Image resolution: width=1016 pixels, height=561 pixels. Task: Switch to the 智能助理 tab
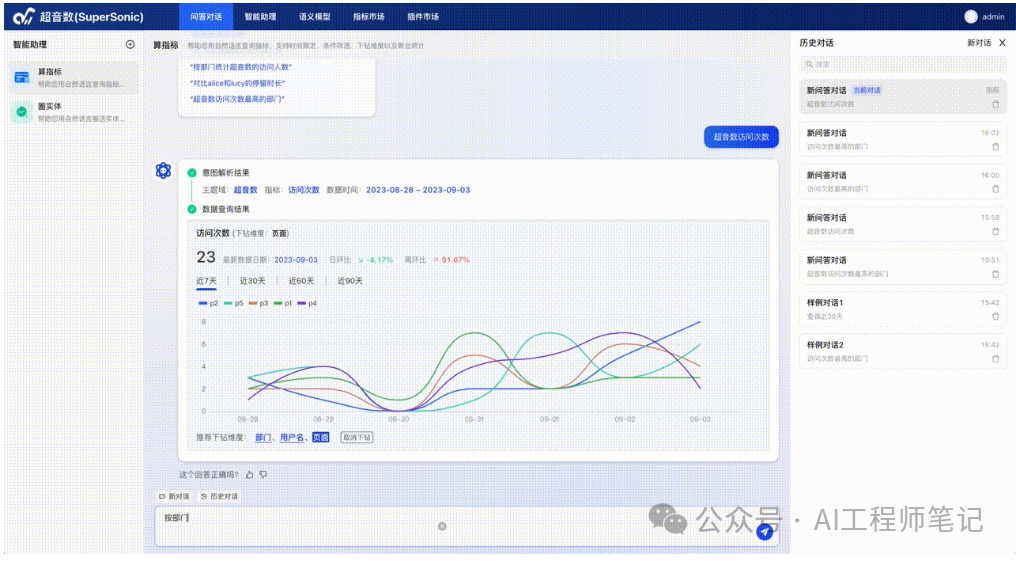point(260,17)
